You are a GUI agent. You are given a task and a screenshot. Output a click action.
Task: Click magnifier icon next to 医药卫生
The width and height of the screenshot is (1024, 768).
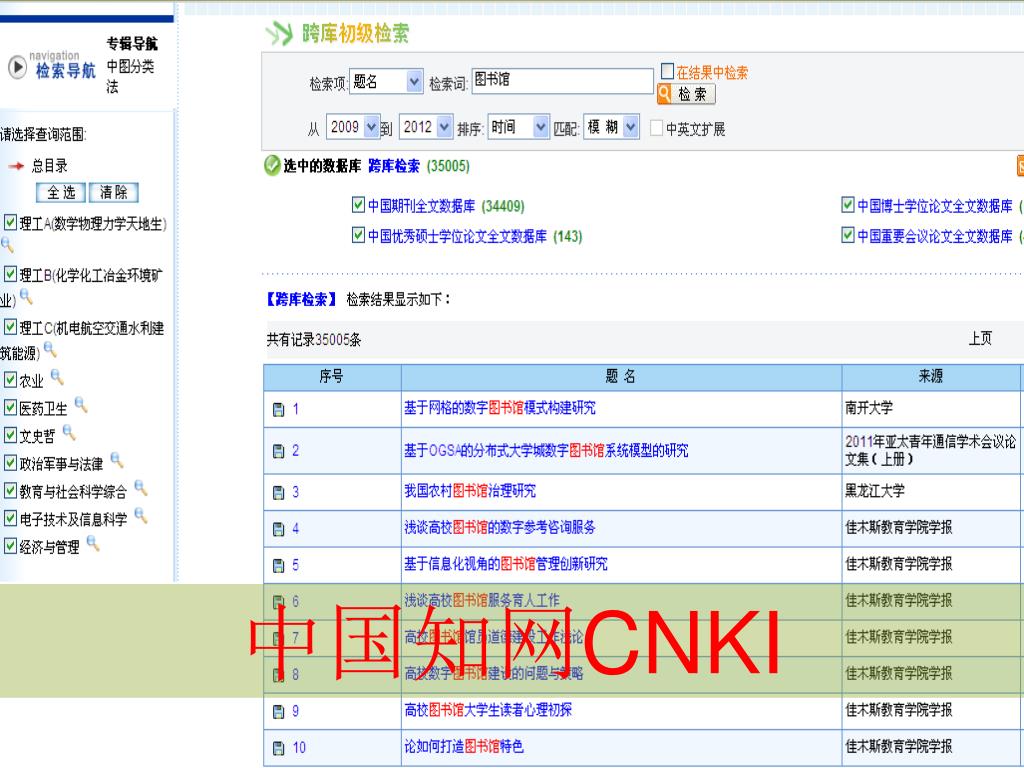81,405
